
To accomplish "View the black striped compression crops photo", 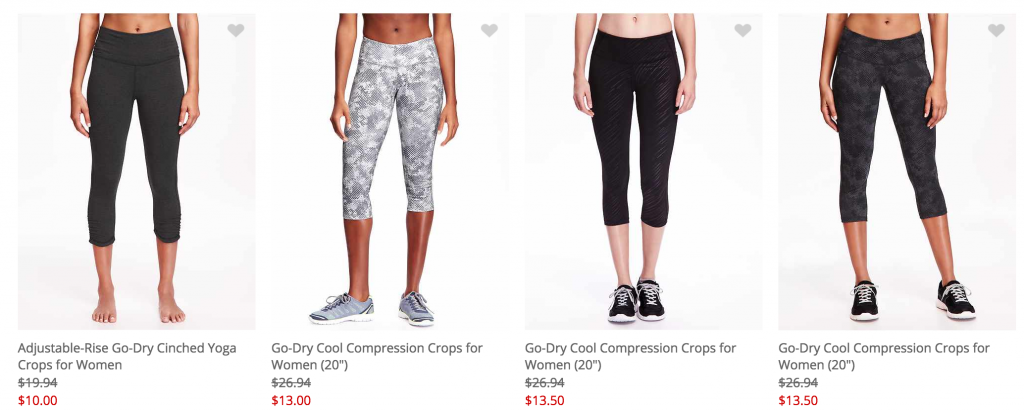I will click(643, 171).
